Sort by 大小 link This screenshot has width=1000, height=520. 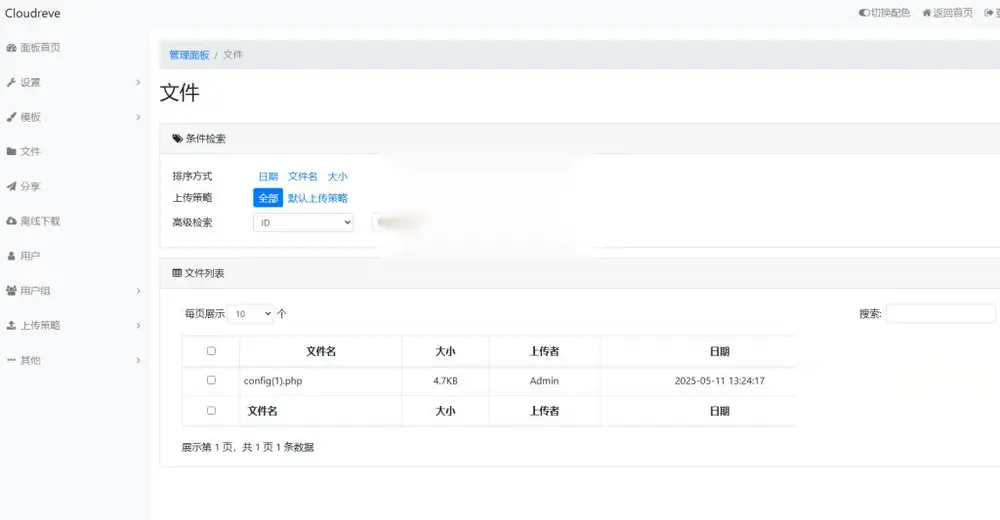pyautogui.click(x=337, y=176)
